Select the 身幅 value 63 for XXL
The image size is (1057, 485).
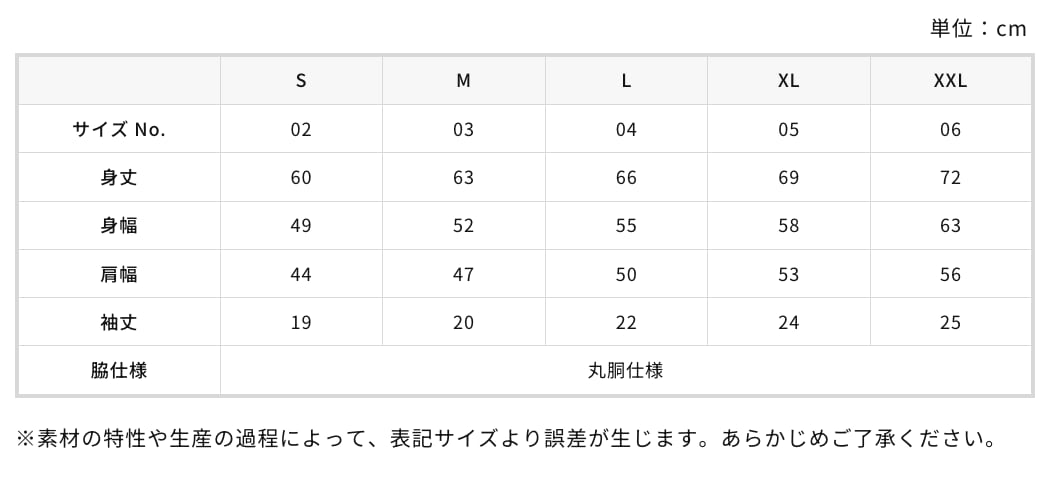[950, 226]
